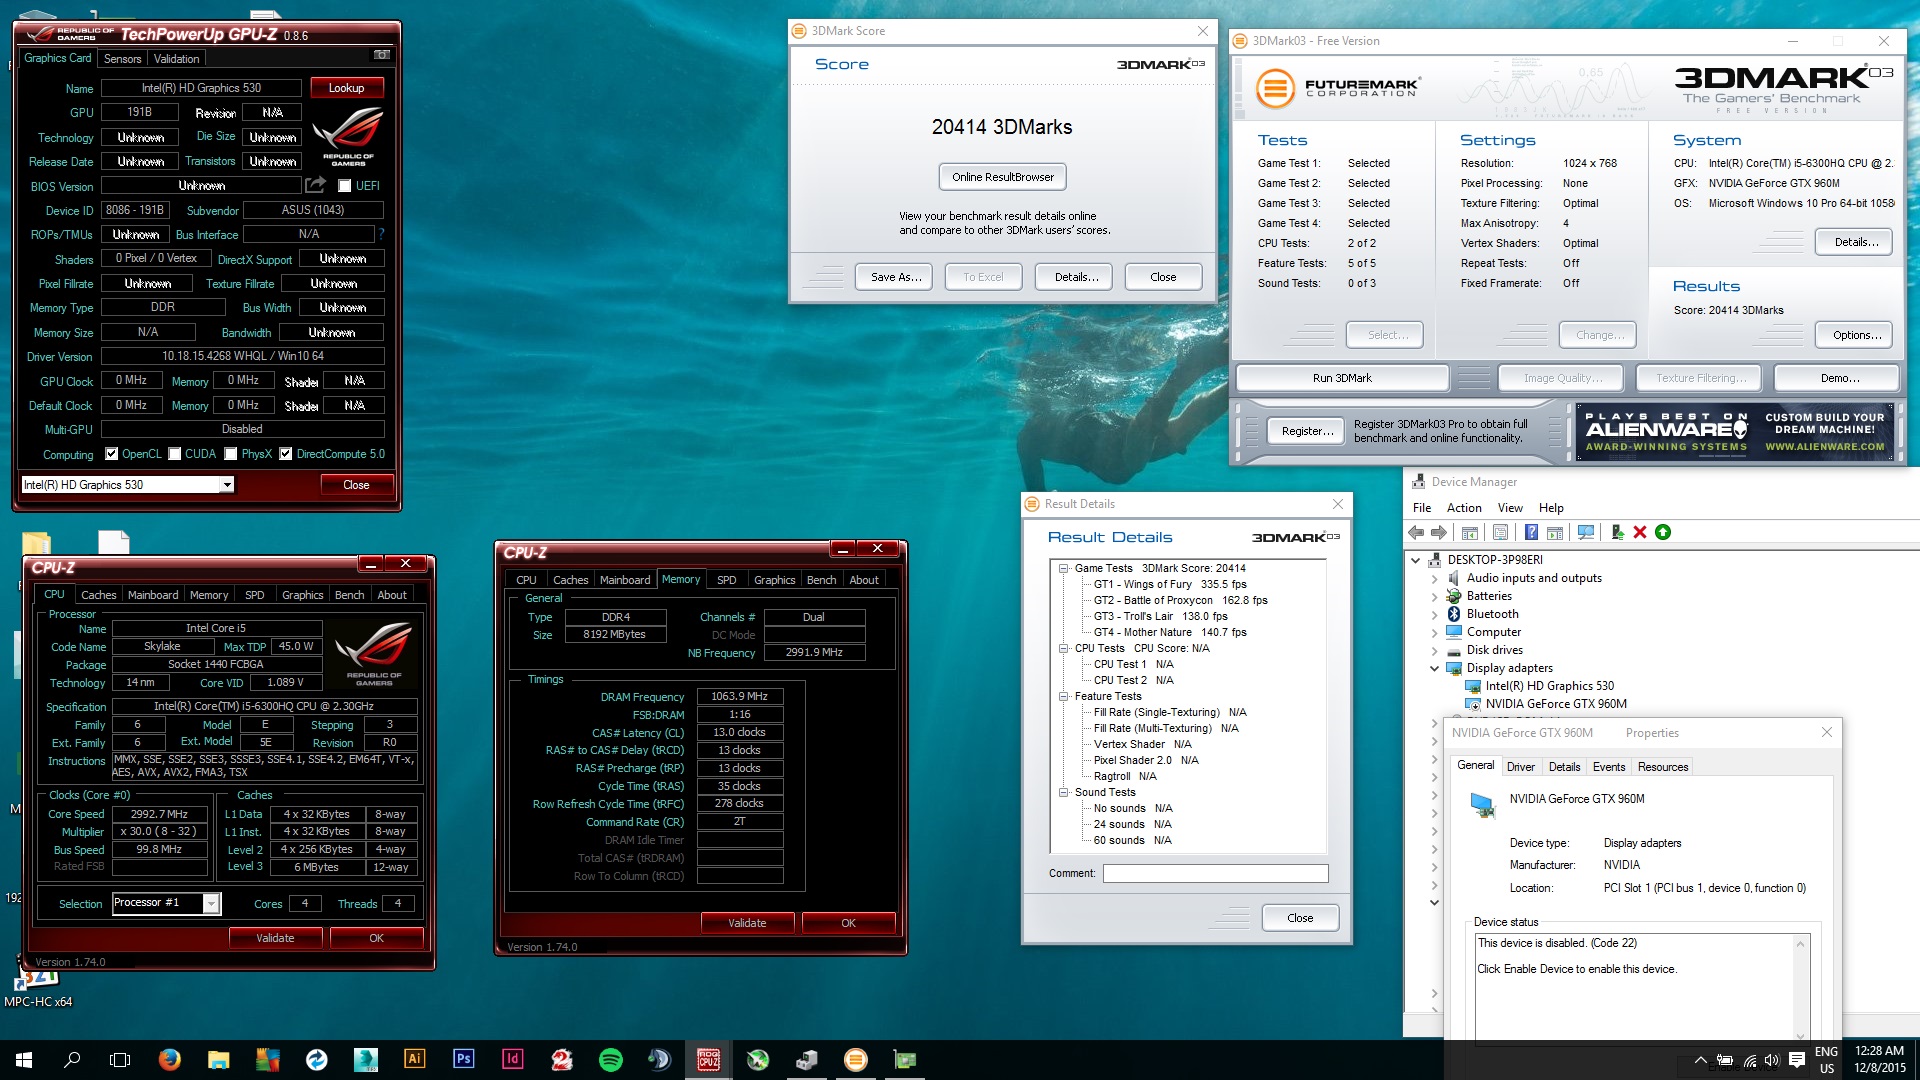Image resolution: width=1920 pixels, height=1080 pixels.
Task: Click Show/Hide console tree icon in Device Manager
Action: (x=1470, y=532)
